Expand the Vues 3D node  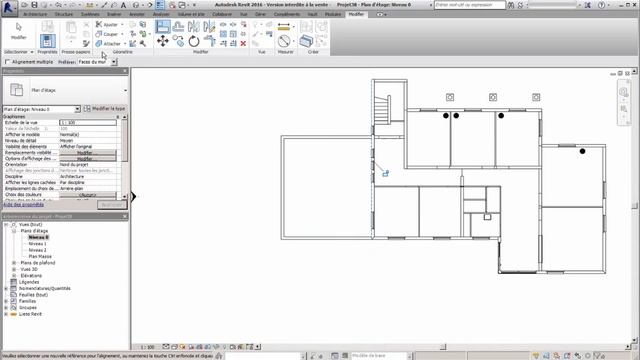[14, 269]
